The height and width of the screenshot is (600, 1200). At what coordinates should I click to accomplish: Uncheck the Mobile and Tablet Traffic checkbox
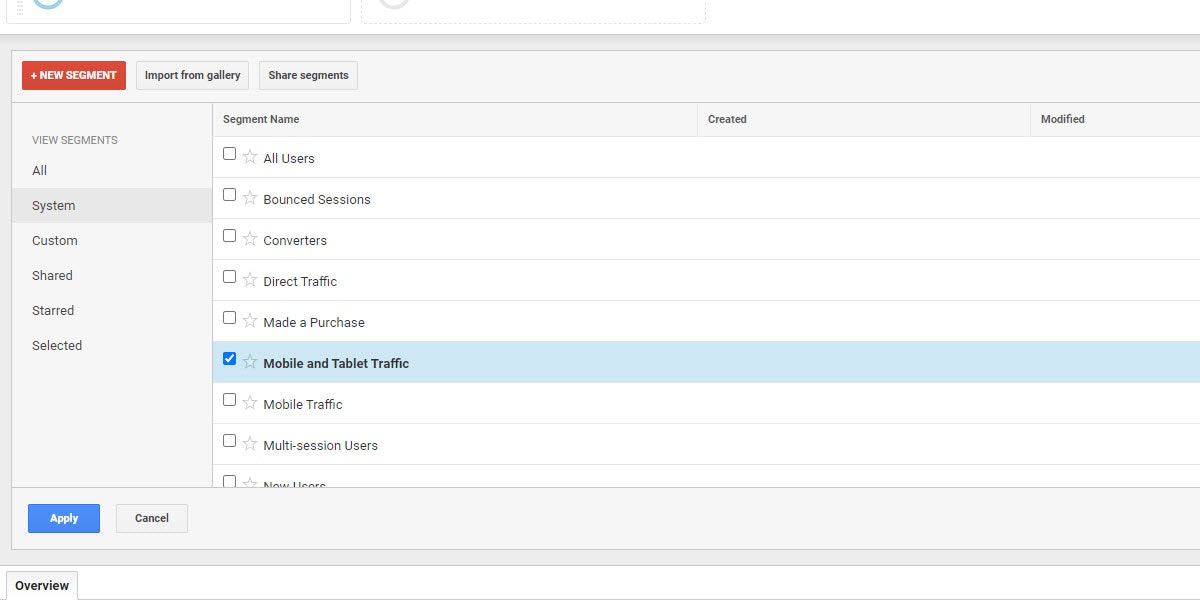(x=229, y=359)
